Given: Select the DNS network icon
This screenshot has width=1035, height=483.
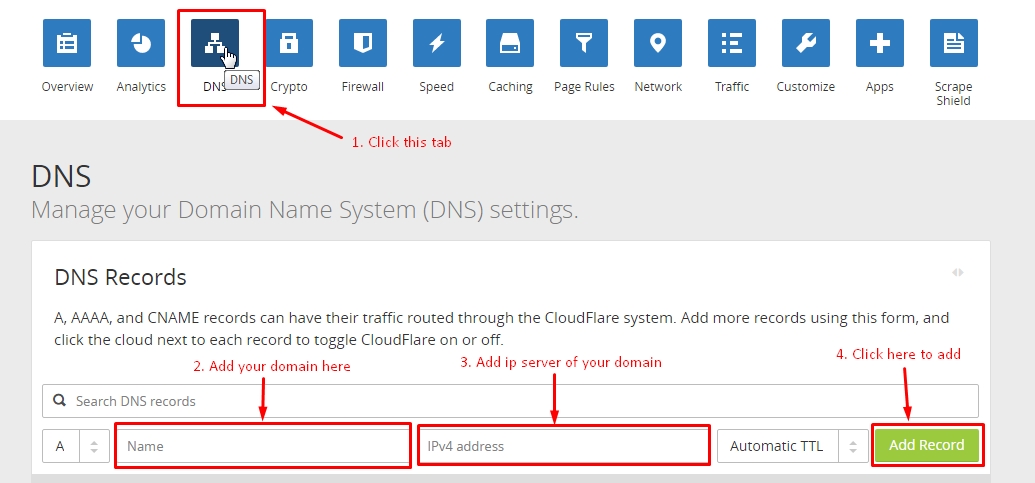Looking at the screenshot, I should point(215,43).
